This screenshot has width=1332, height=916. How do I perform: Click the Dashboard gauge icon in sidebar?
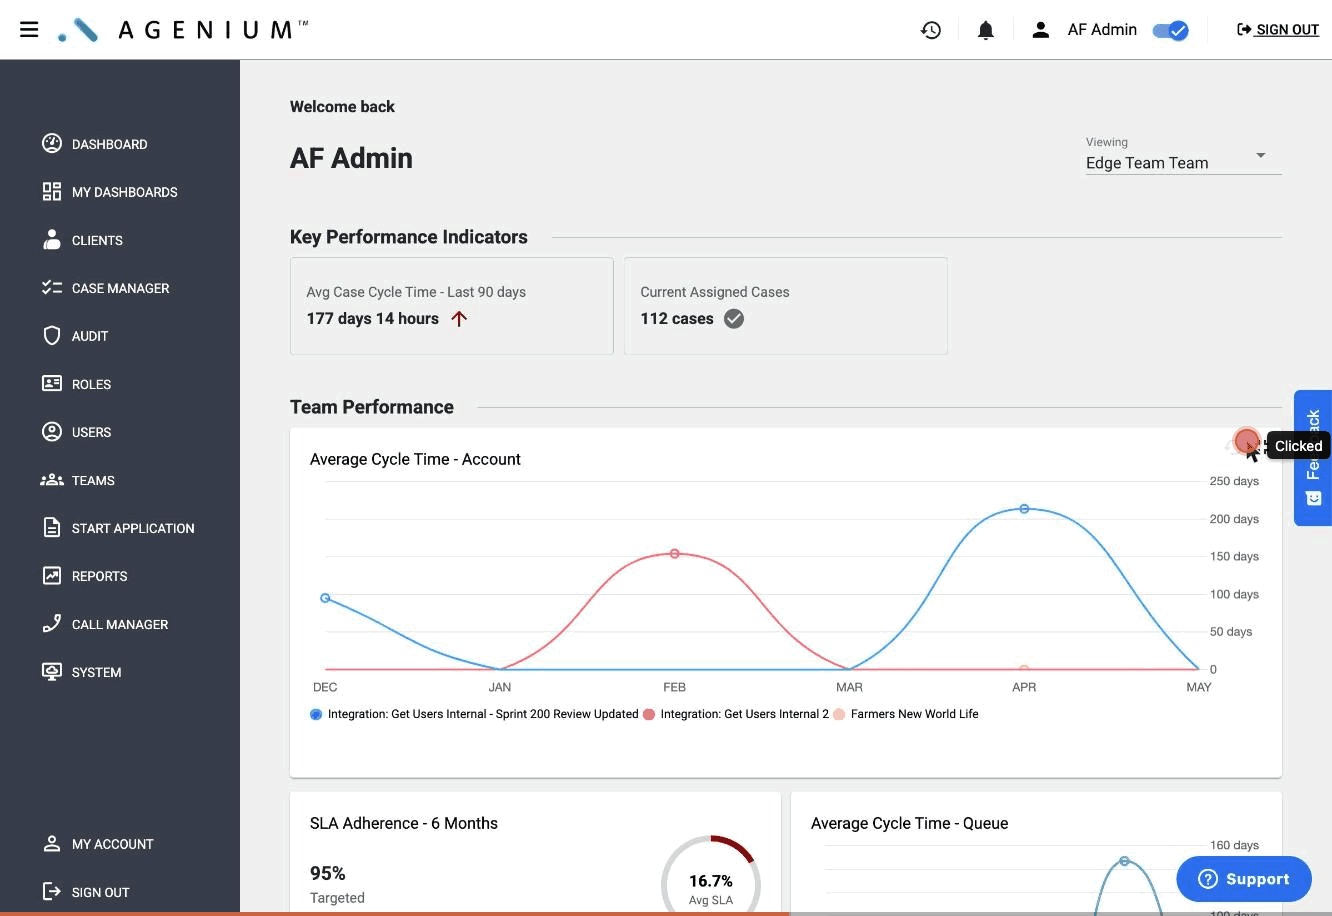52,144
